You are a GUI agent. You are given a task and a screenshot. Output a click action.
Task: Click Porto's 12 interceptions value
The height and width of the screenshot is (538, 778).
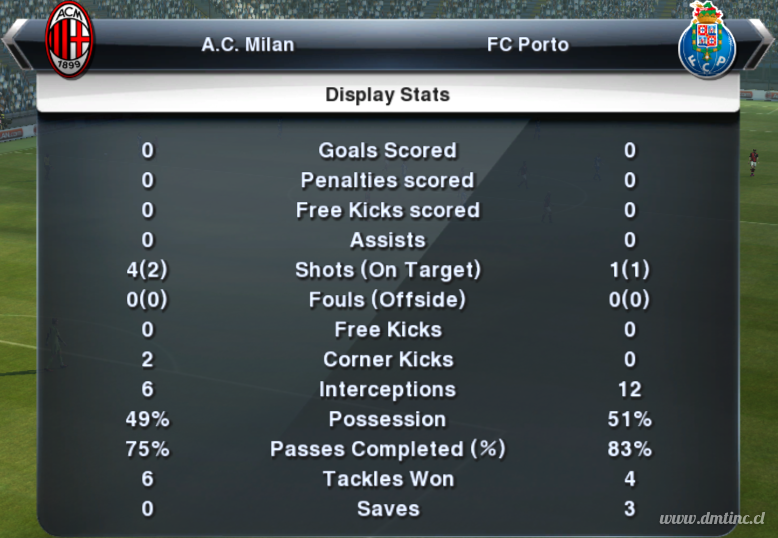coord(630,389)
